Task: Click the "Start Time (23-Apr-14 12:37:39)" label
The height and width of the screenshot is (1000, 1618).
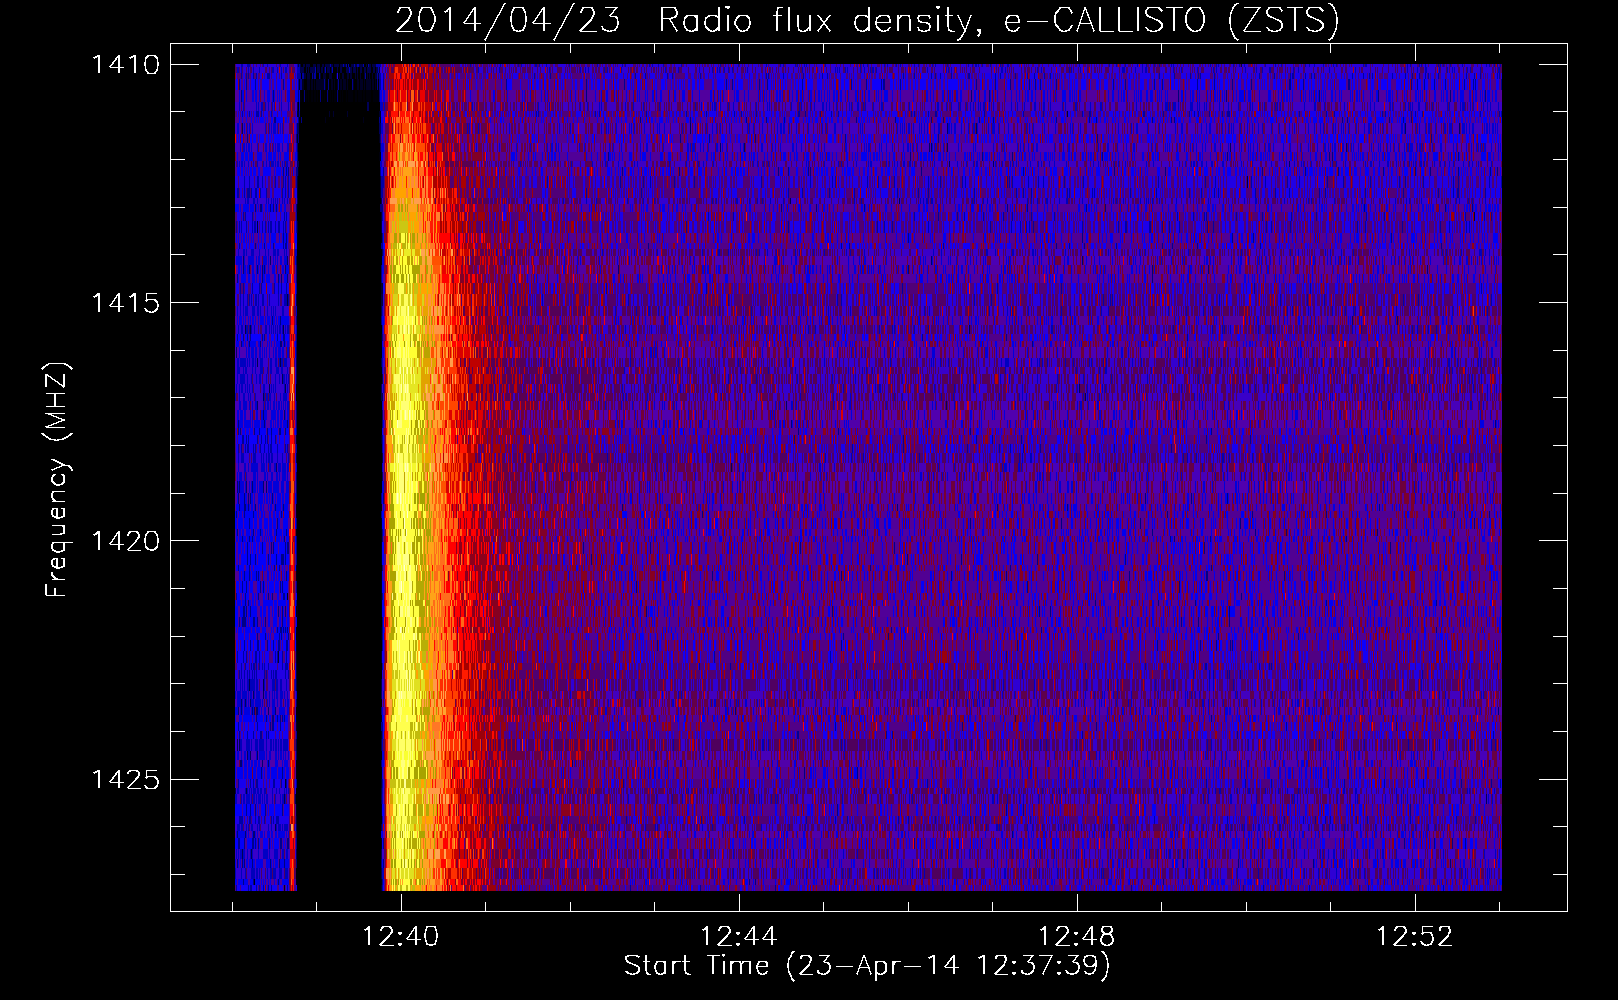Action: 867,965
